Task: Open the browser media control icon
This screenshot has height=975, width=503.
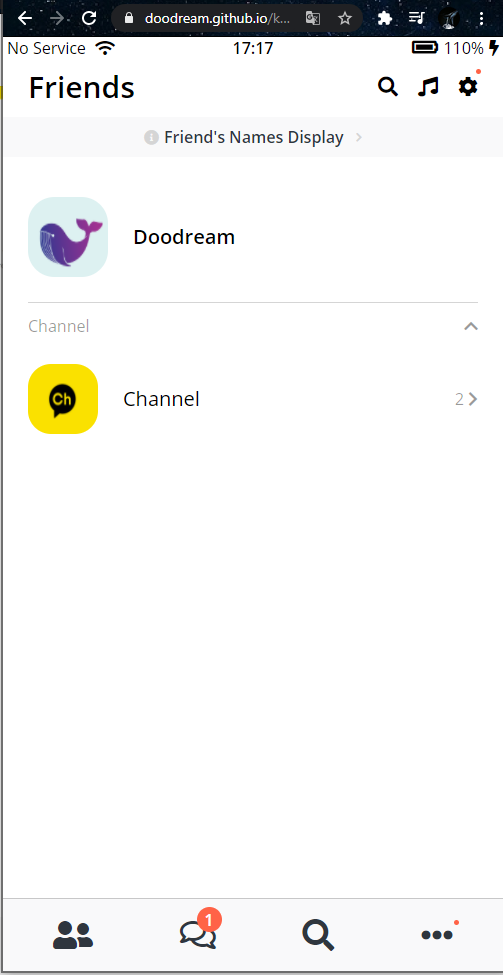Action: coord(417,18)
